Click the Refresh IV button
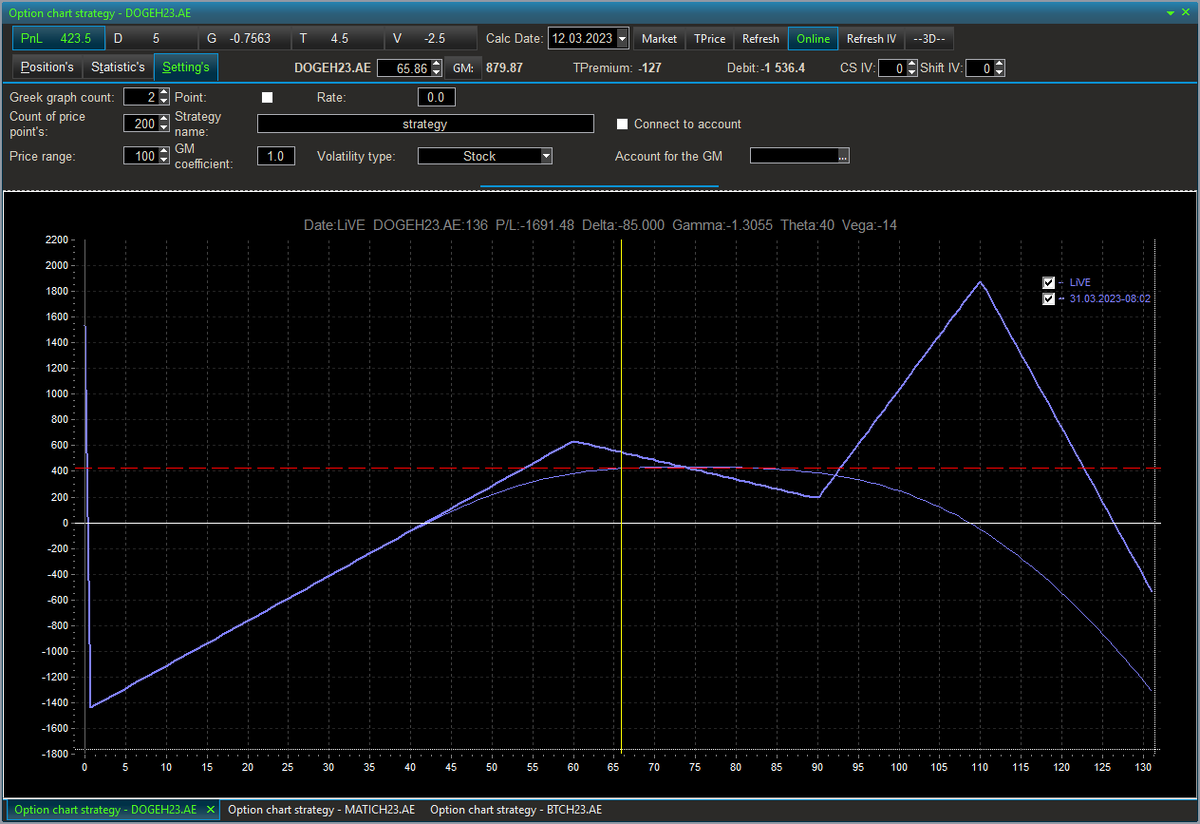 tap(871, 39)
